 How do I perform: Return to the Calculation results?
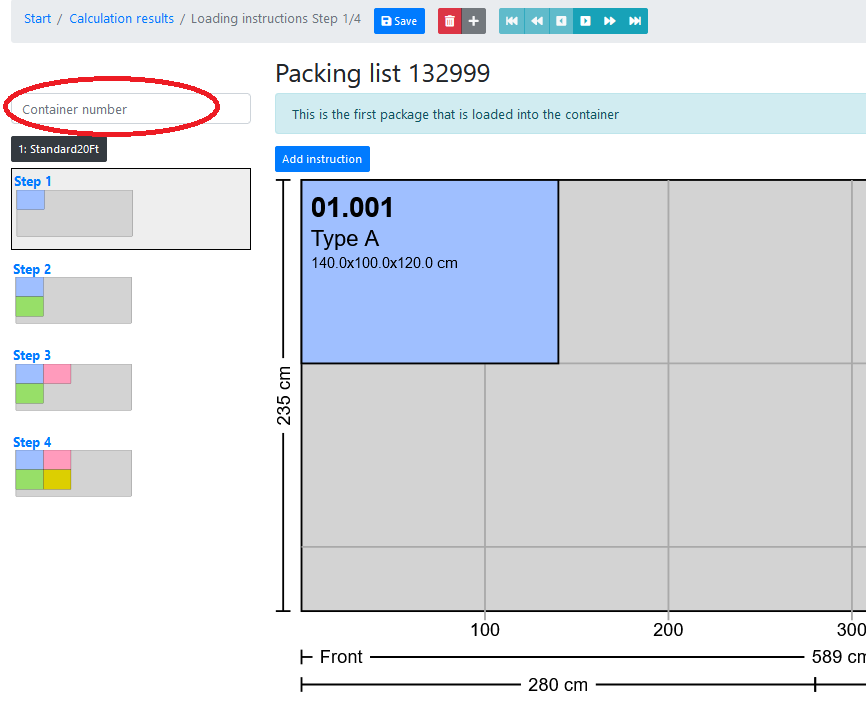121,18
